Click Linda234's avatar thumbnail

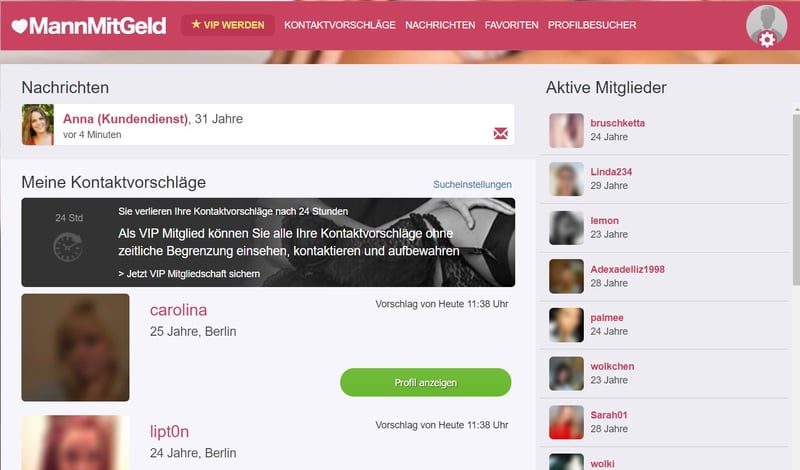click(566, 179)
